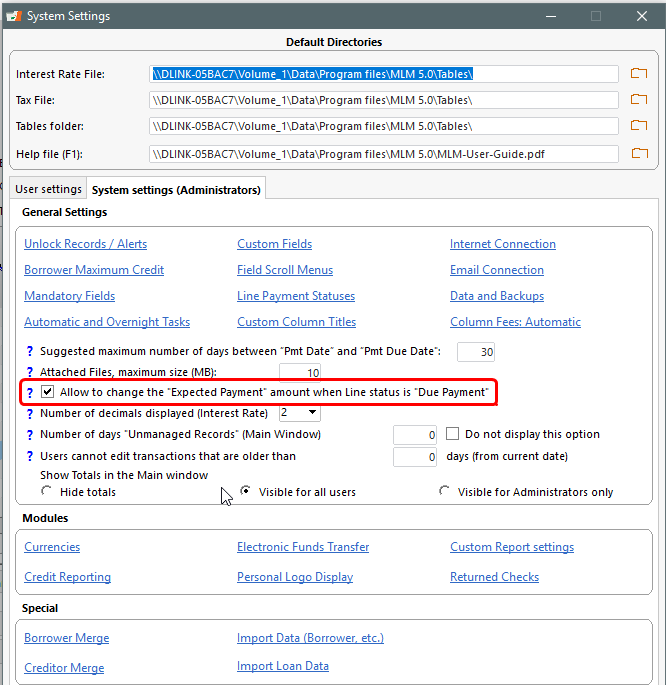
Task: Browse folder for Tables folder
Action: (x=638, y=126)
